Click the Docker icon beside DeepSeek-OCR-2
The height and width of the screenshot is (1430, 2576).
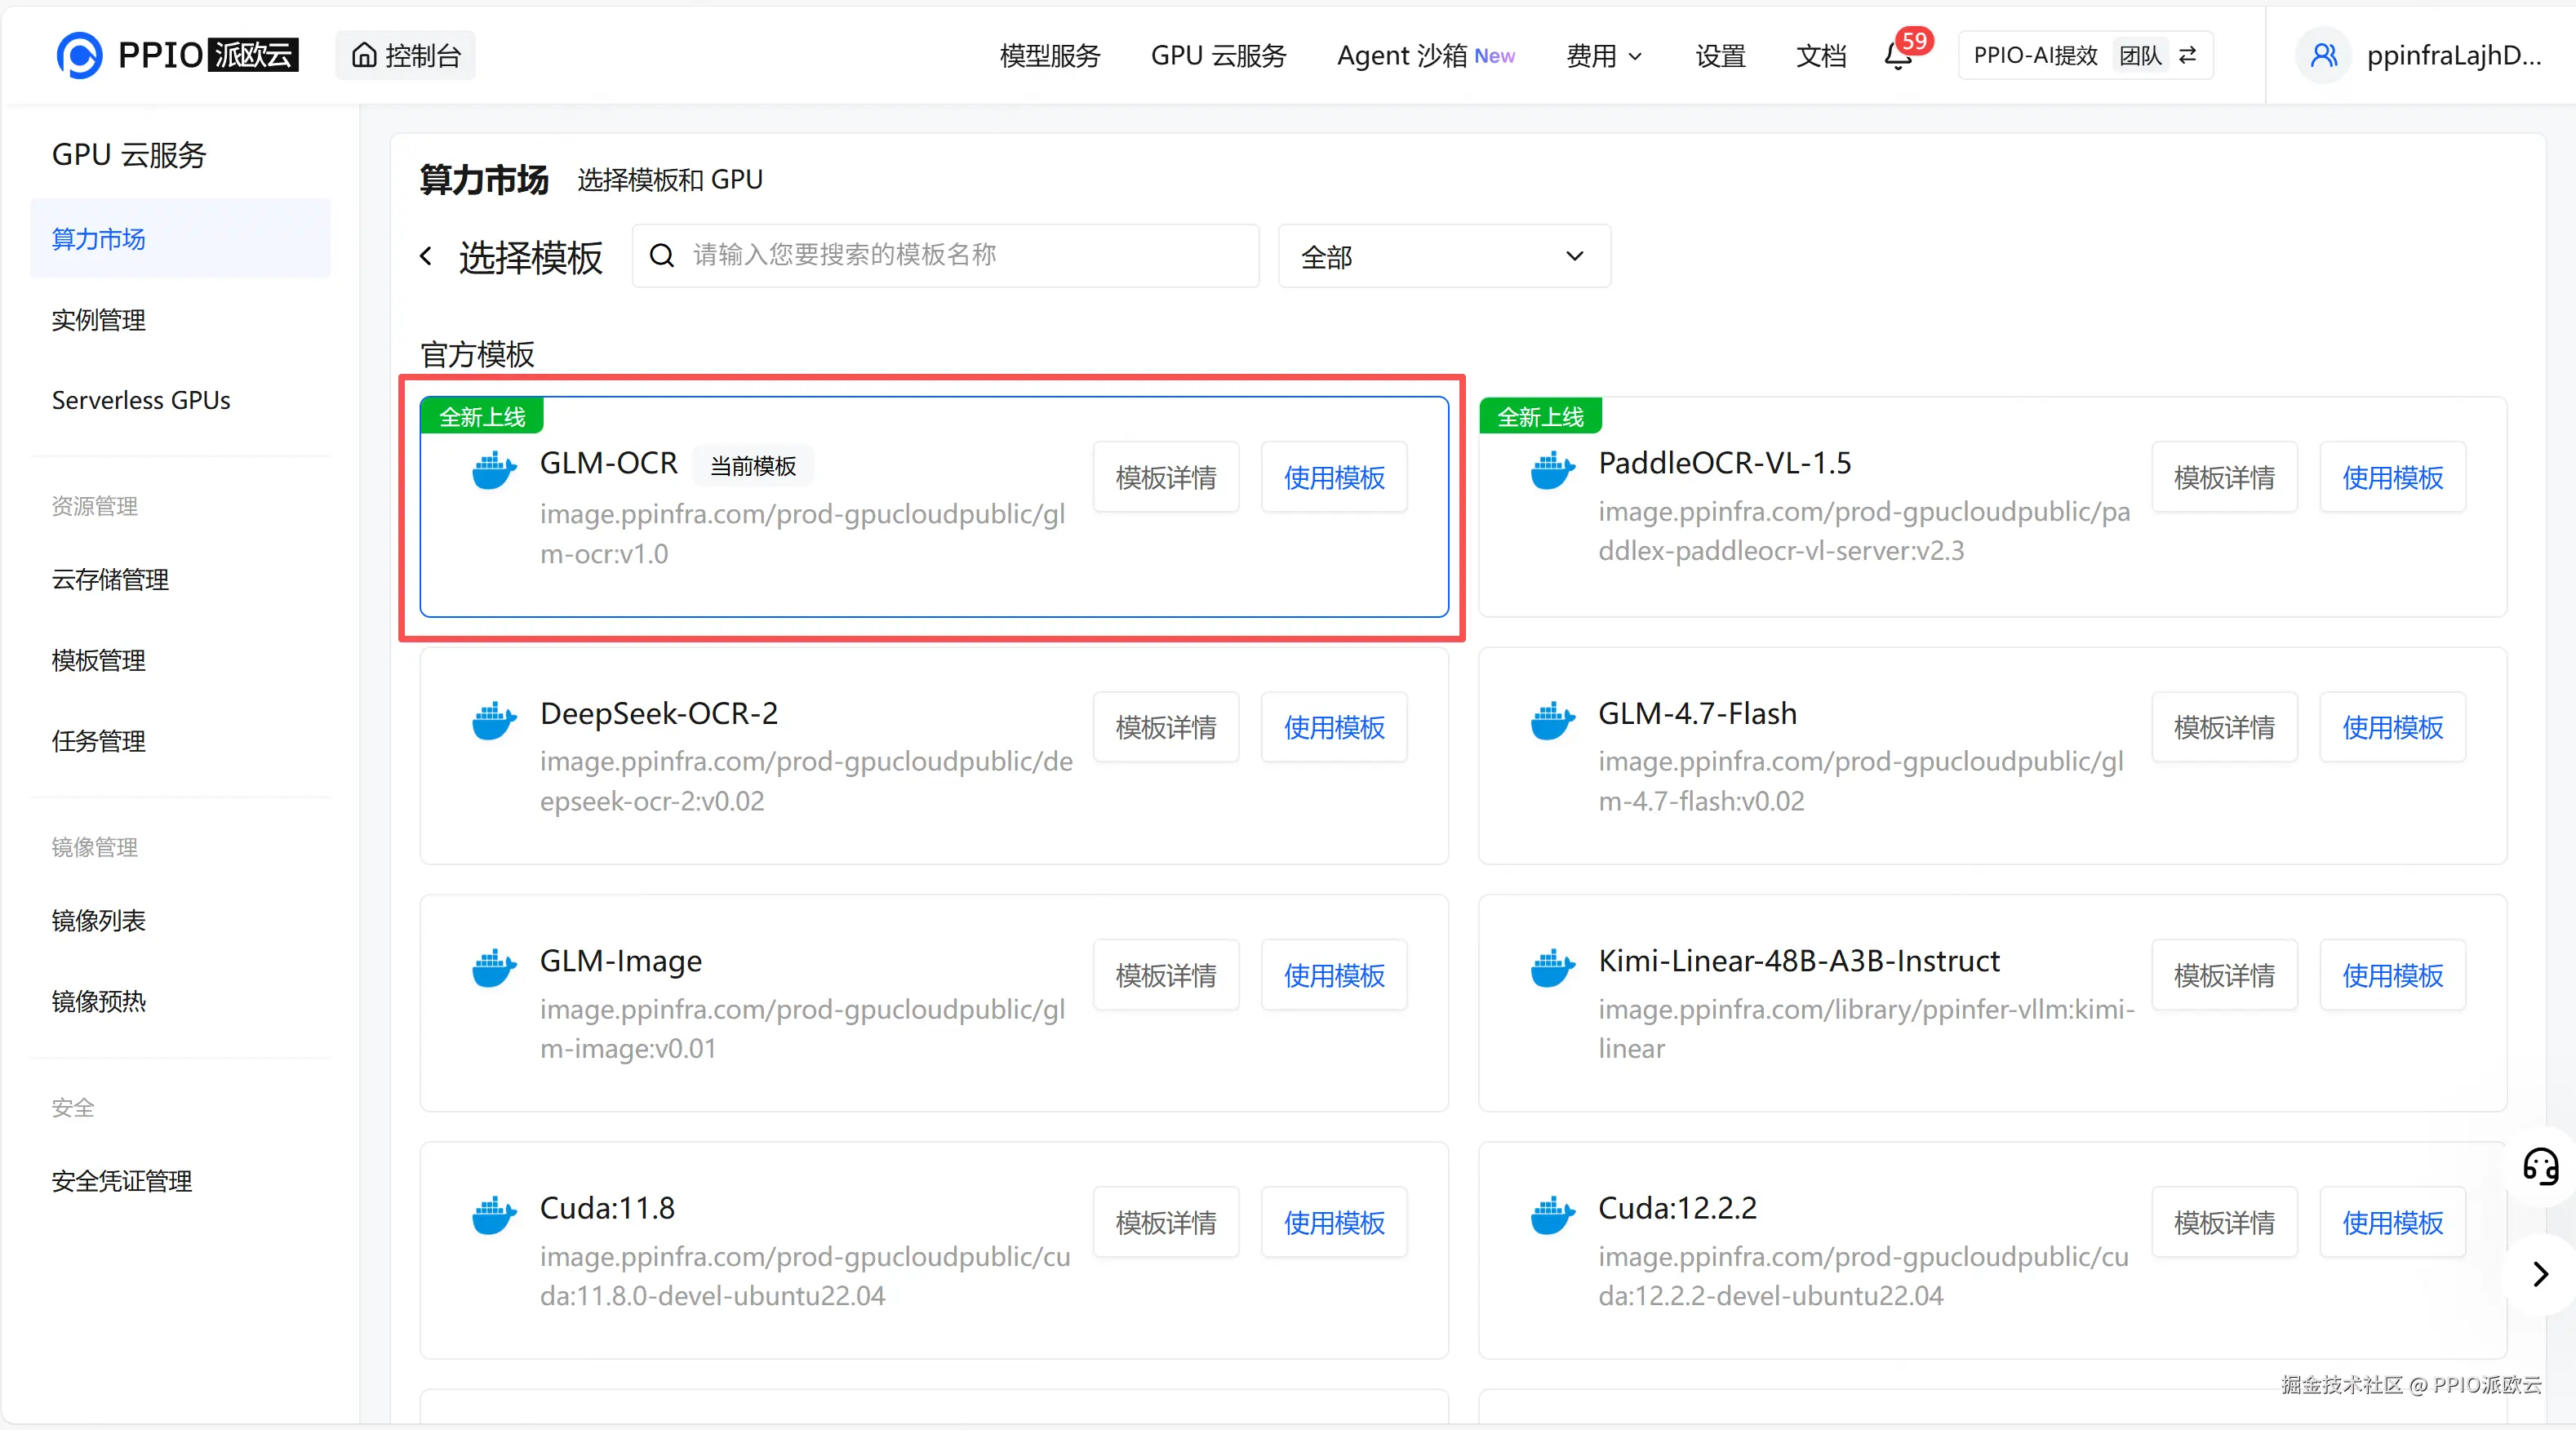(x=494, y=720)
